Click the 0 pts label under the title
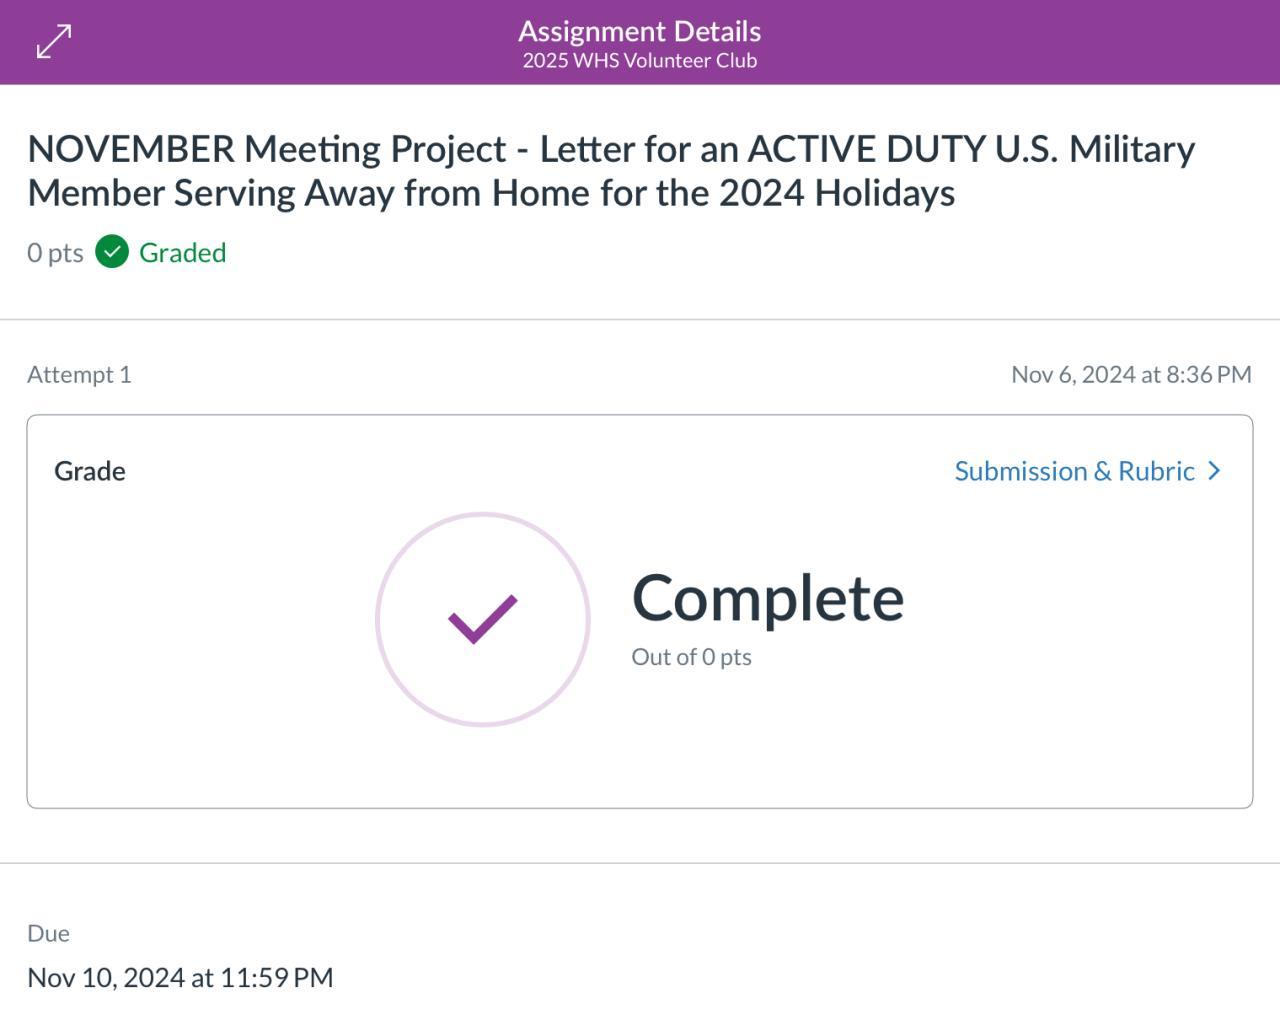The image size is (1280, 1020). coord(55,253)
